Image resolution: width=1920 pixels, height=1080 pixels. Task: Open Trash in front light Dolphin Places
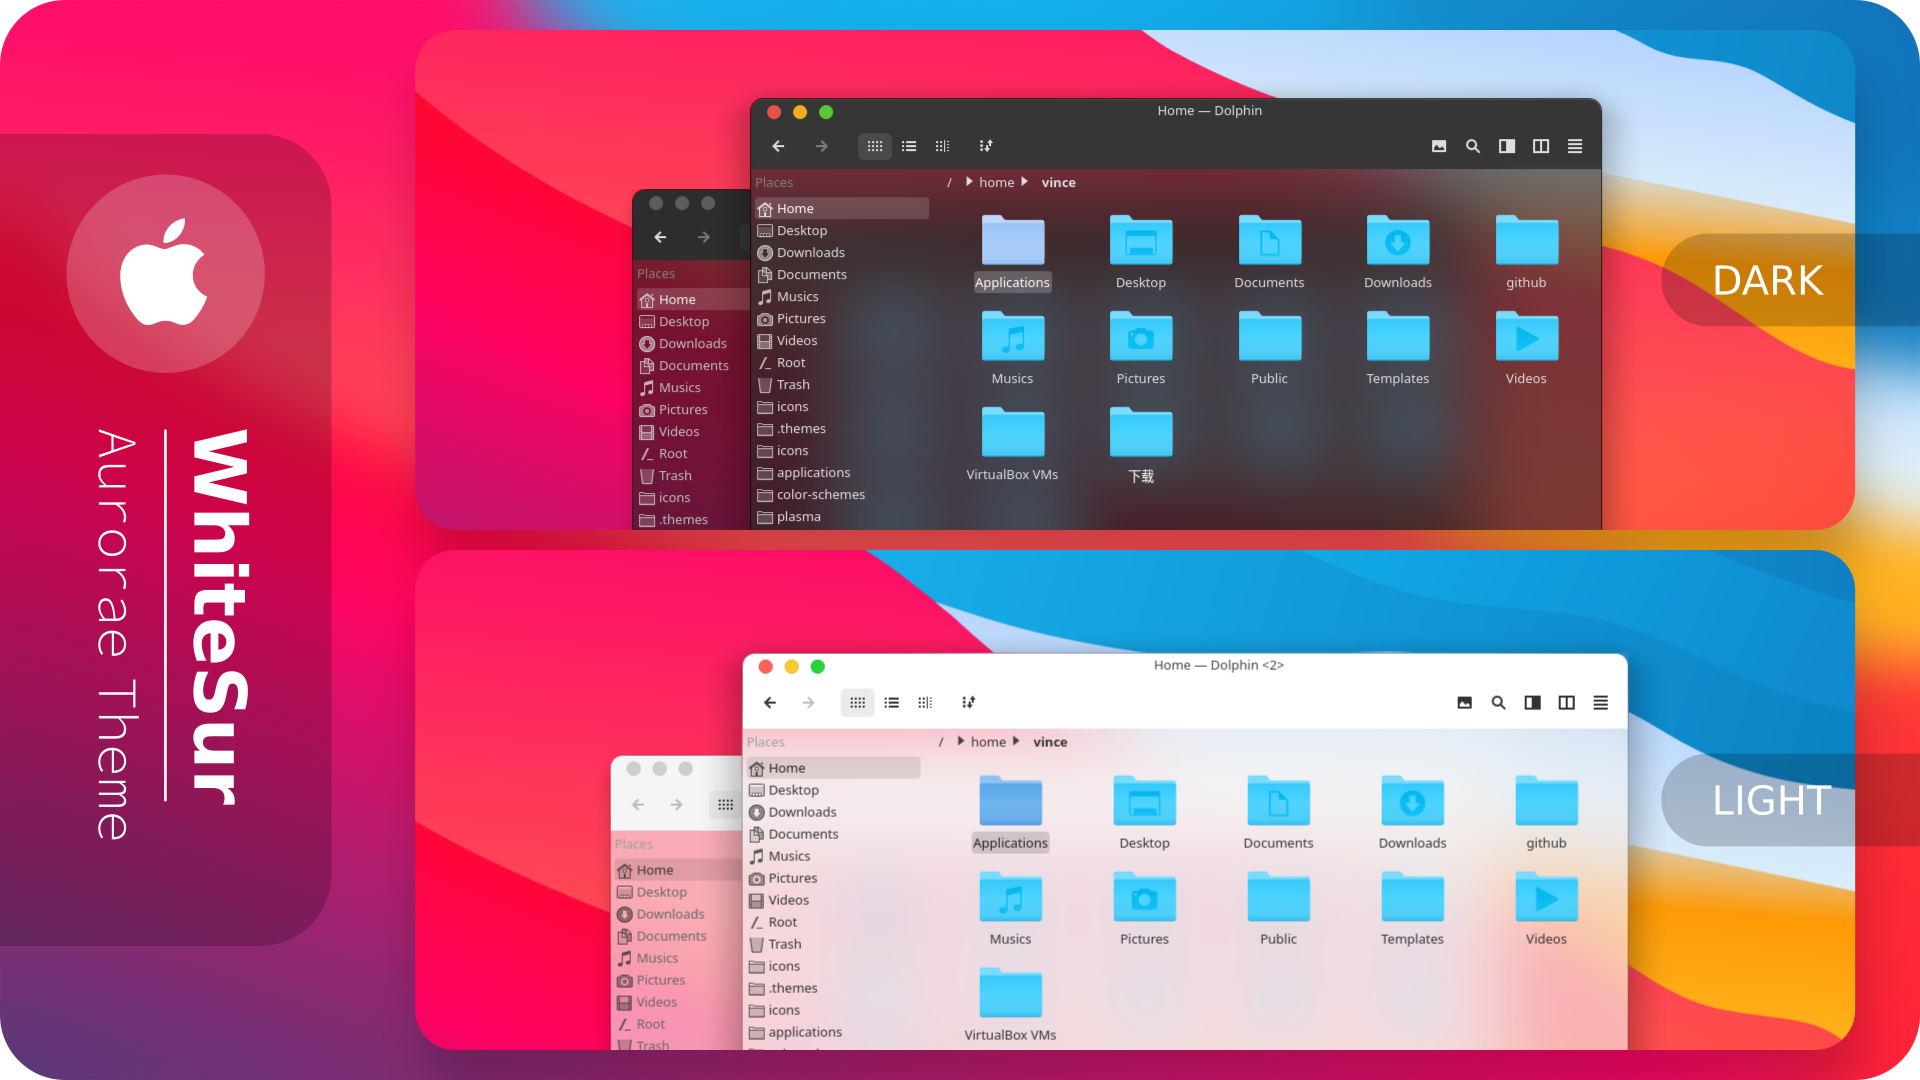(834, 944)
